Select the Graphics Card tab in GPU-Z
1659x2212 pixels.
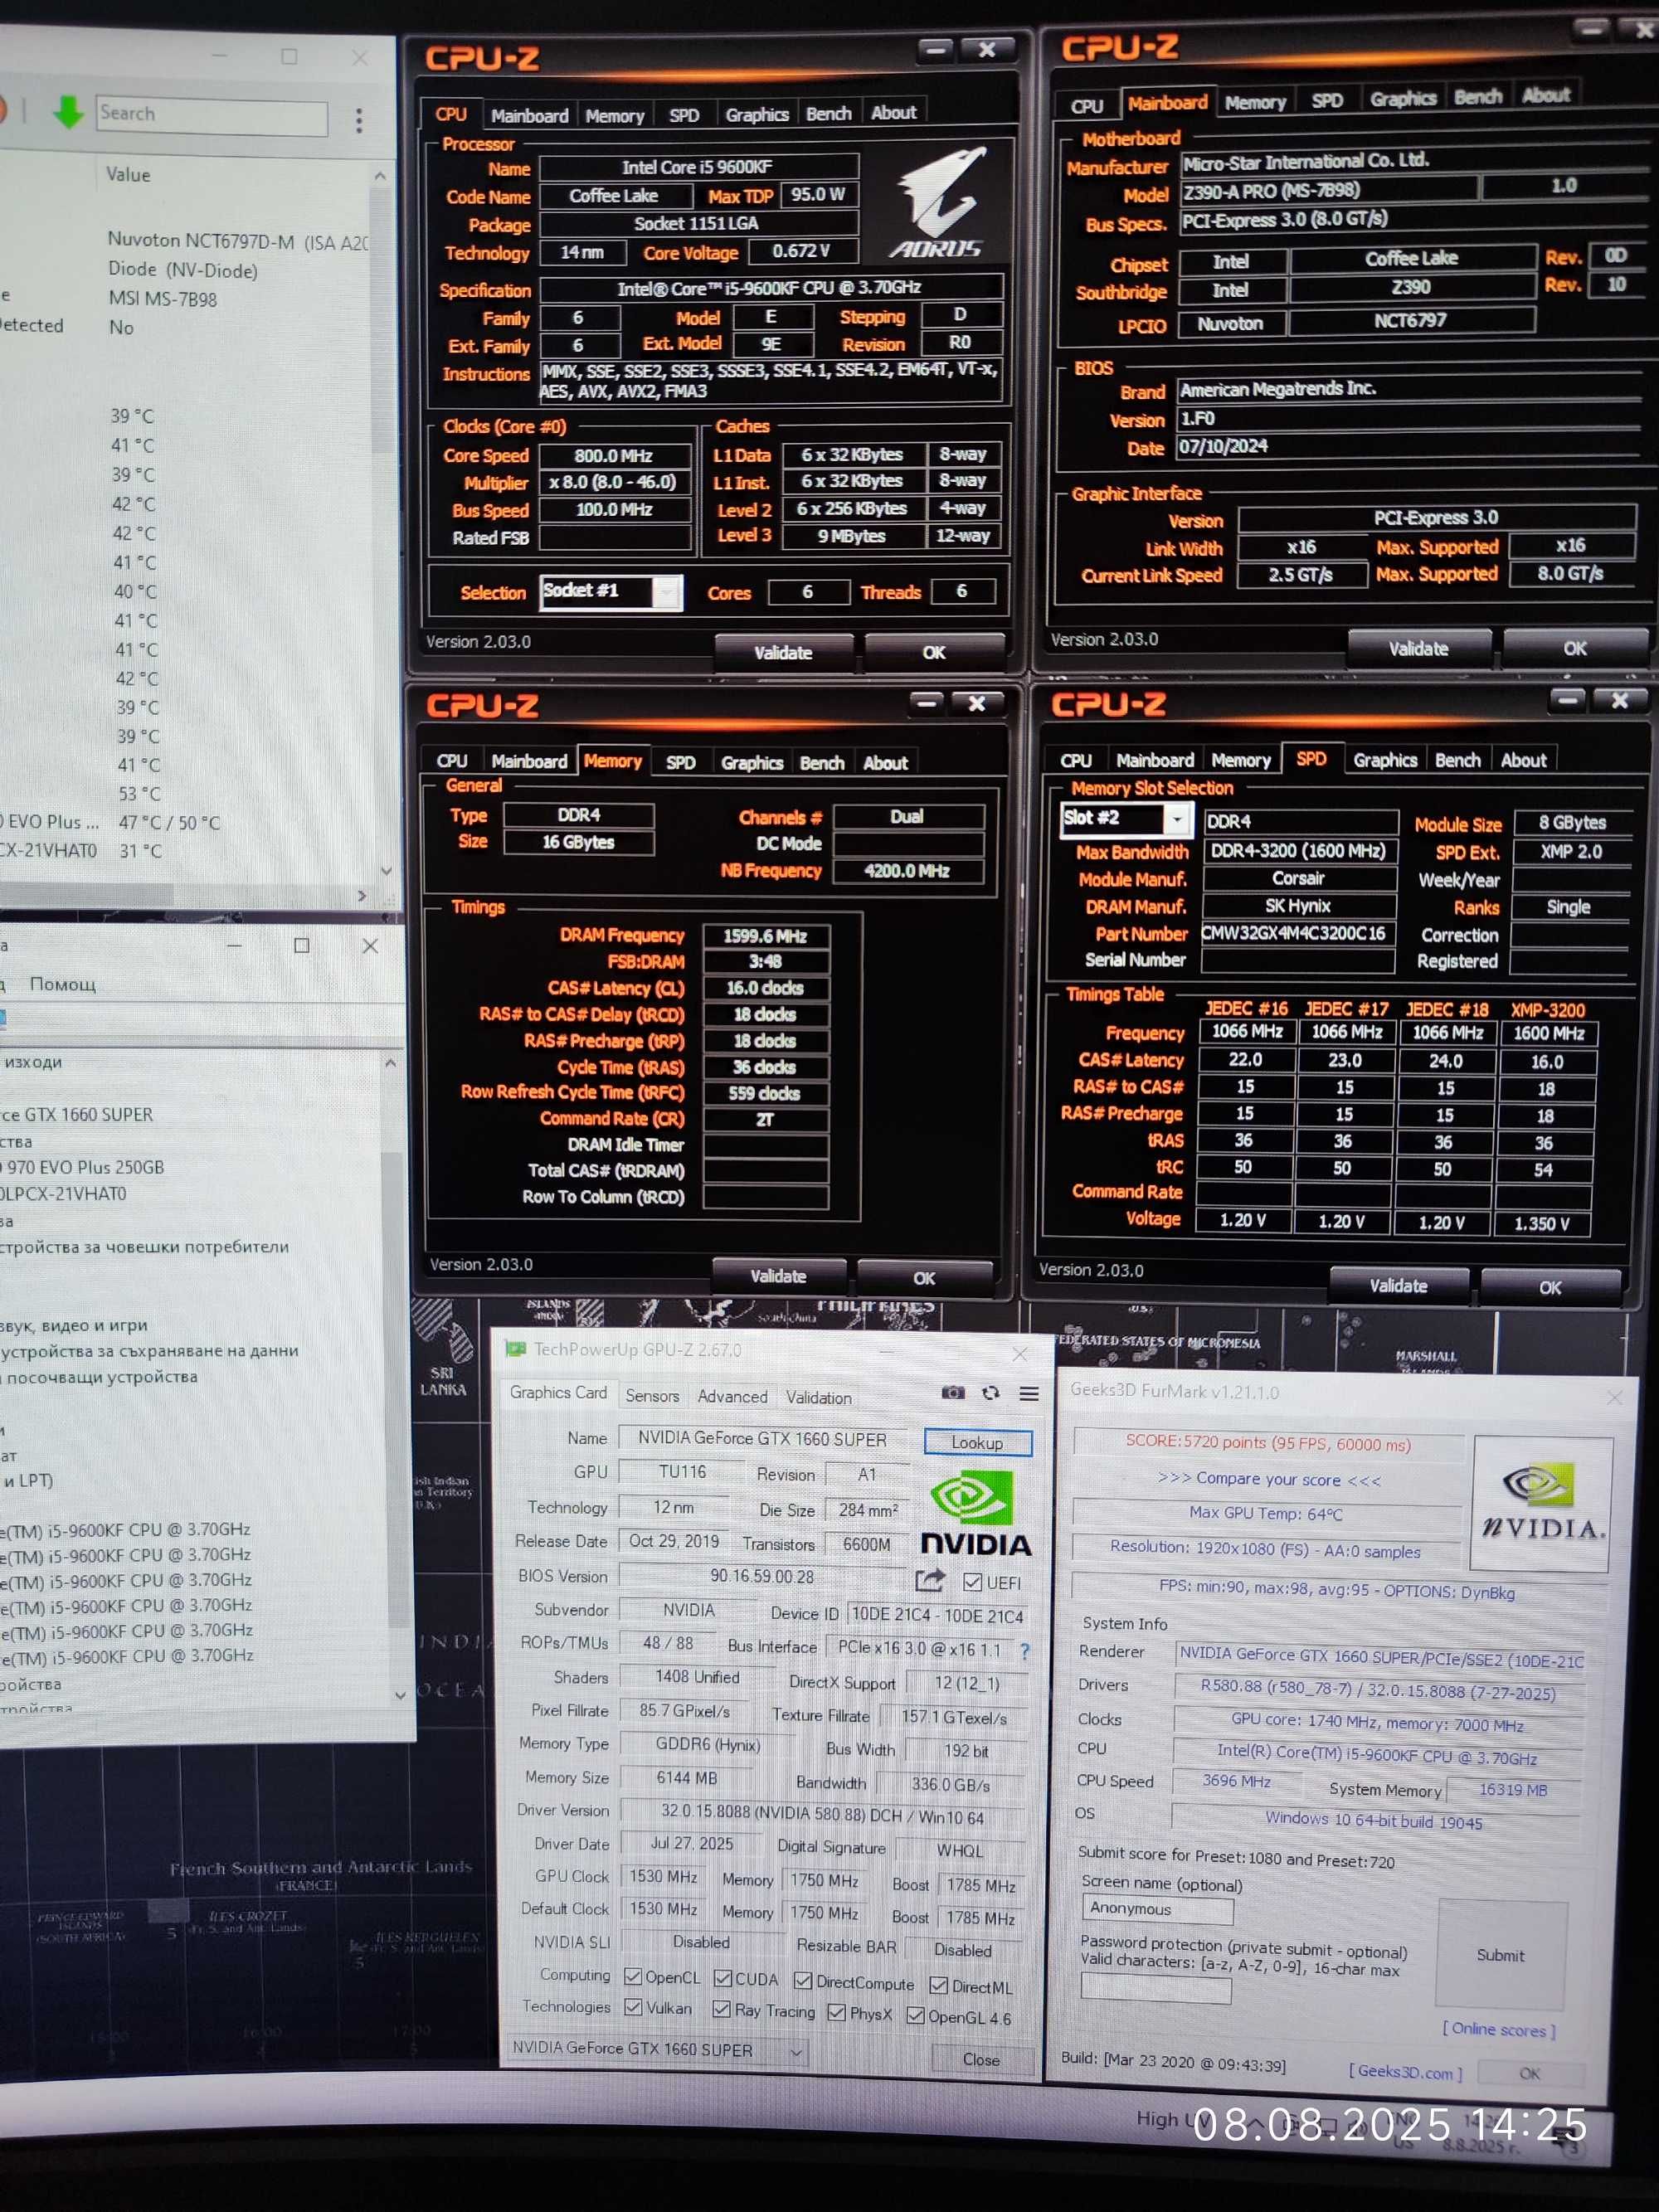tap(558, 1392)
